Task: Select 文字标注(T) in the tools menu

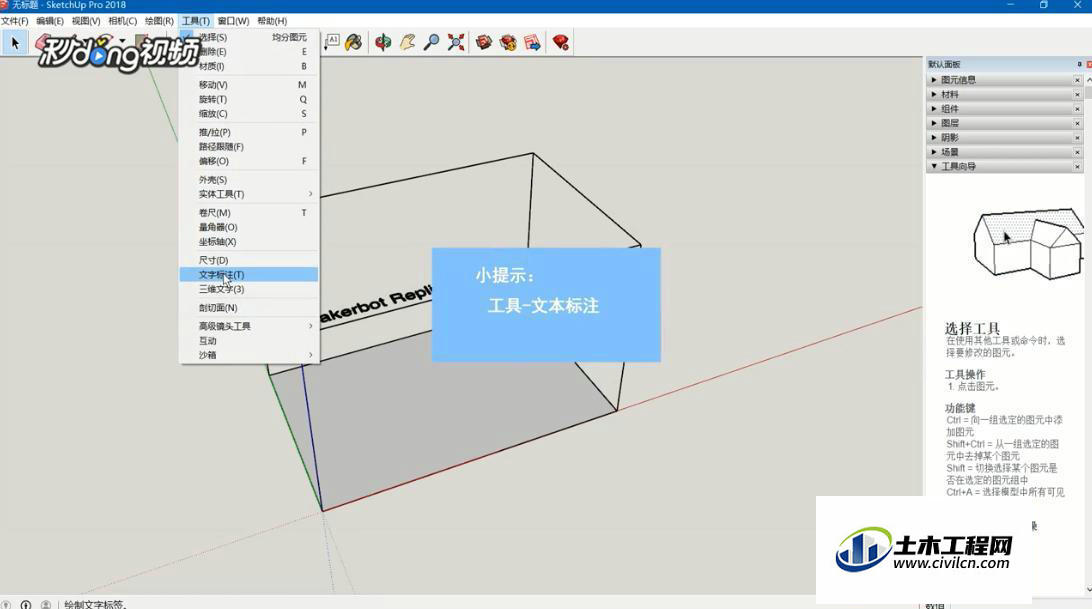Action: point(249,275)
